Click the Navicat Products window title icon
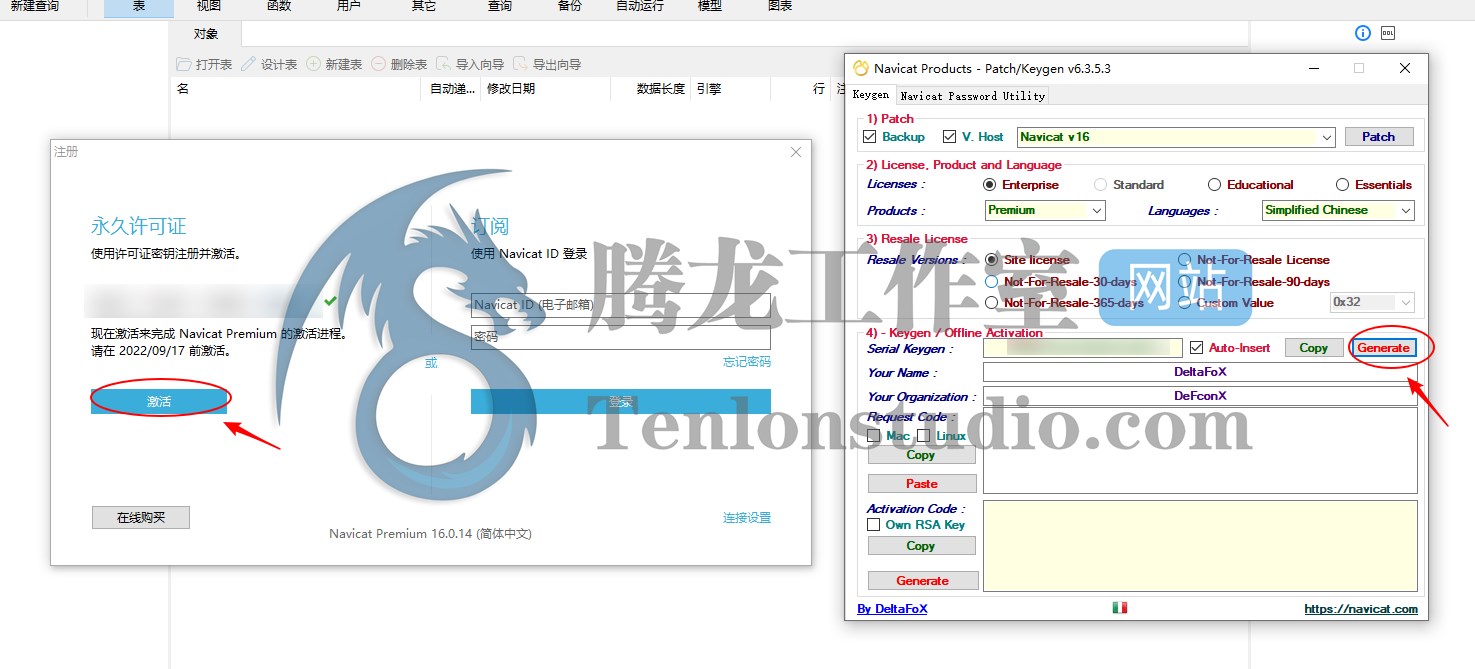1475x669 pixels. [860, 68]
